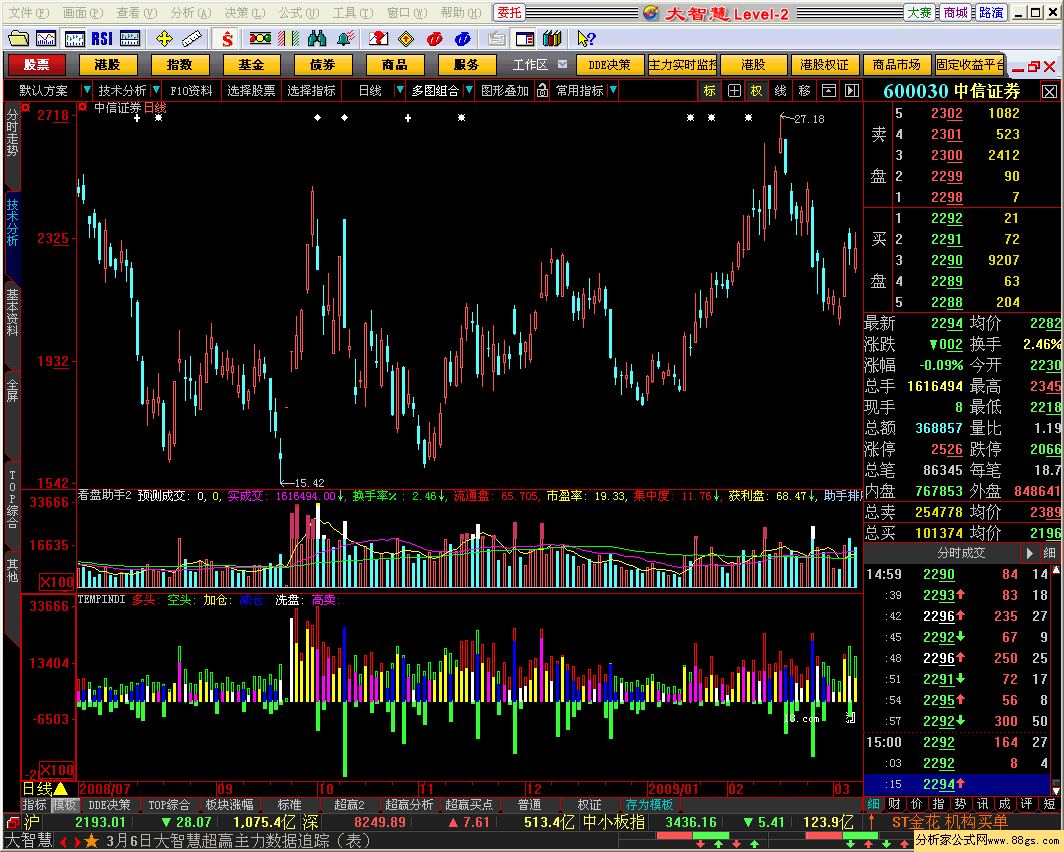The image size is (1064, 852).
Task: Toggle the 细 detail button beside 分时成交
Action: click(x=1050, y=553)
